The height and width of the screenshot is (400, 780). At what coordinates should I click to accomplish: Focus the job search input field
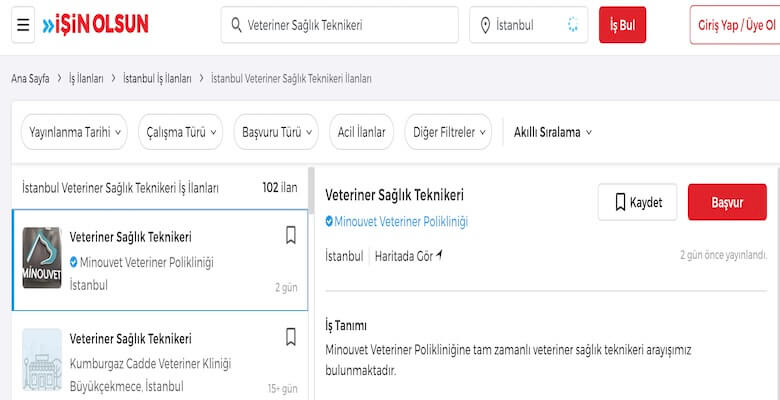click(x=340, y=25)
